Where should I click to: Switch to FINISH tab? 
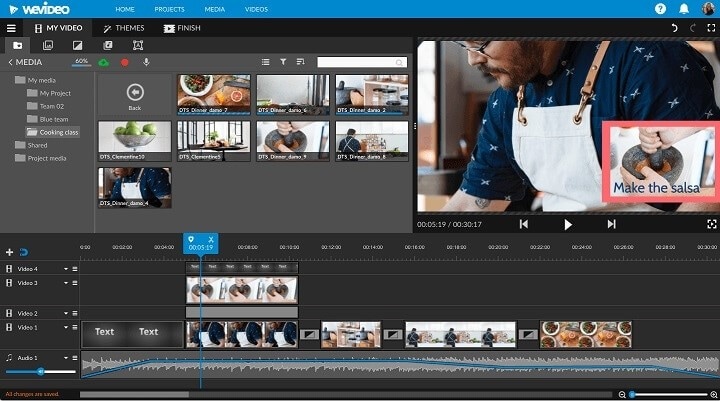pyautogui.click(x=182, y=28)
